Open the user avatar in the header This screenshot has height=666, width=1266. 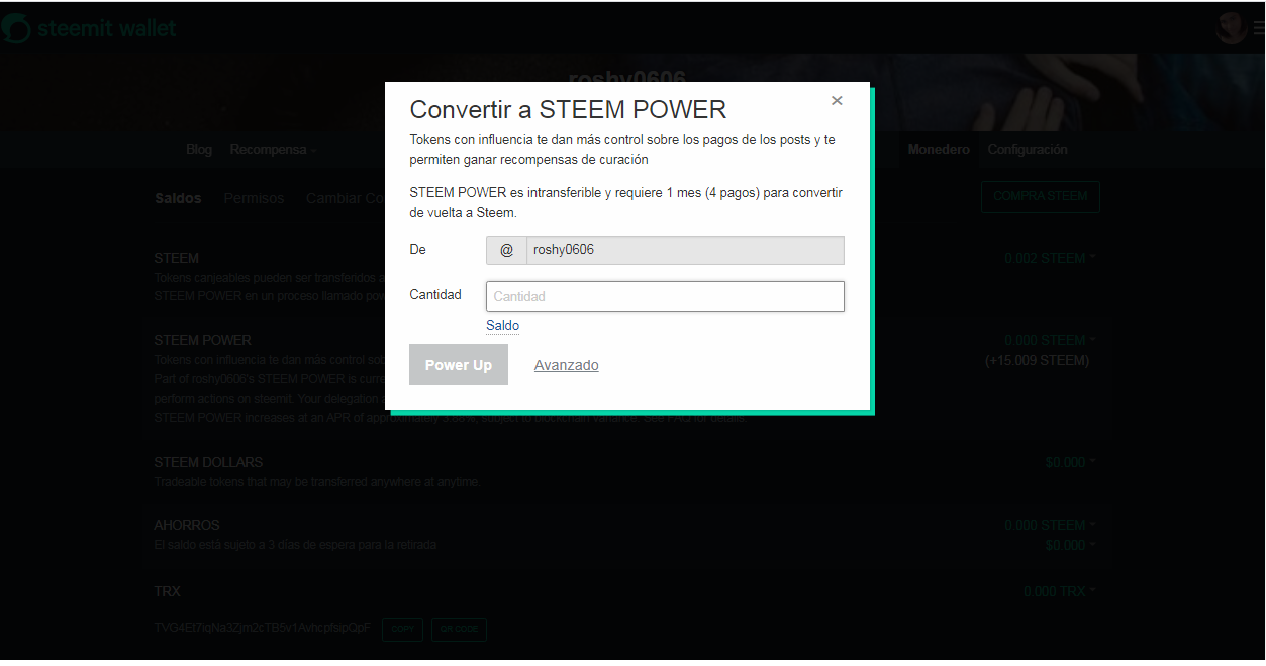point(1231,28)
